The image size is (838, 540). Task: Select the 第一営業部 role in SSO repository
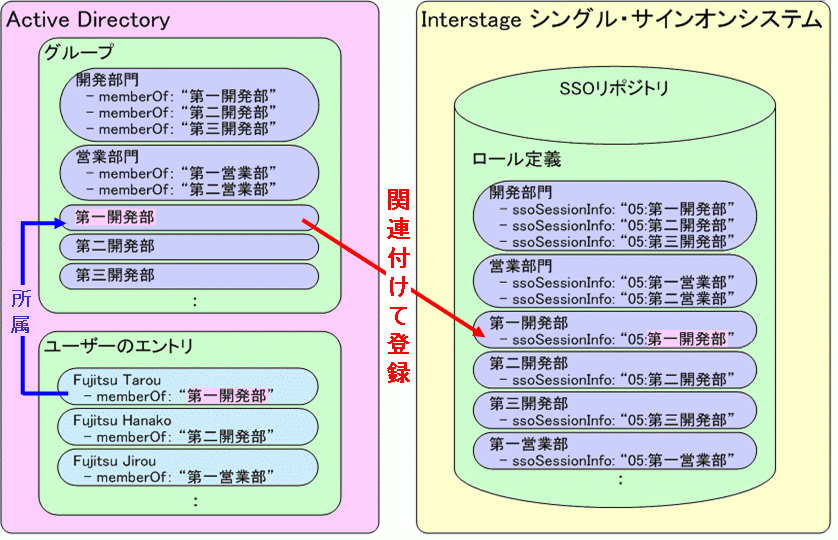(614, 452)
